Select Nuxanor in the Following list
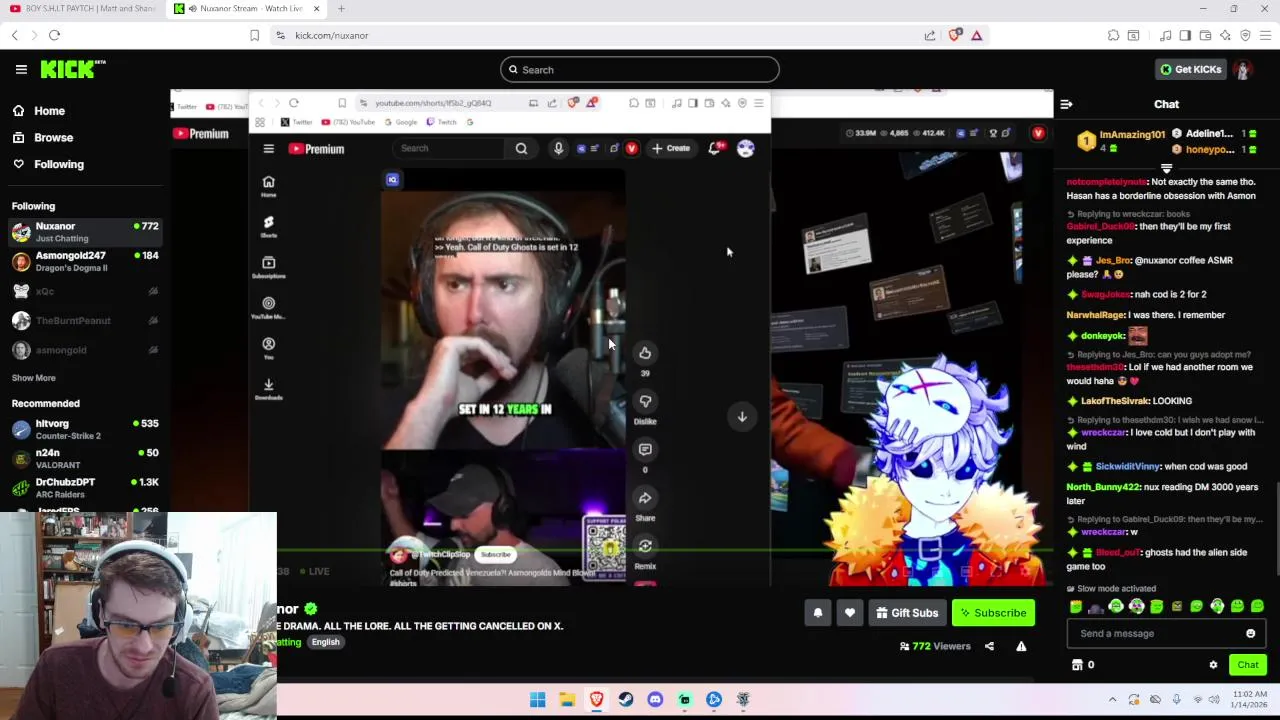 [85, 232]
